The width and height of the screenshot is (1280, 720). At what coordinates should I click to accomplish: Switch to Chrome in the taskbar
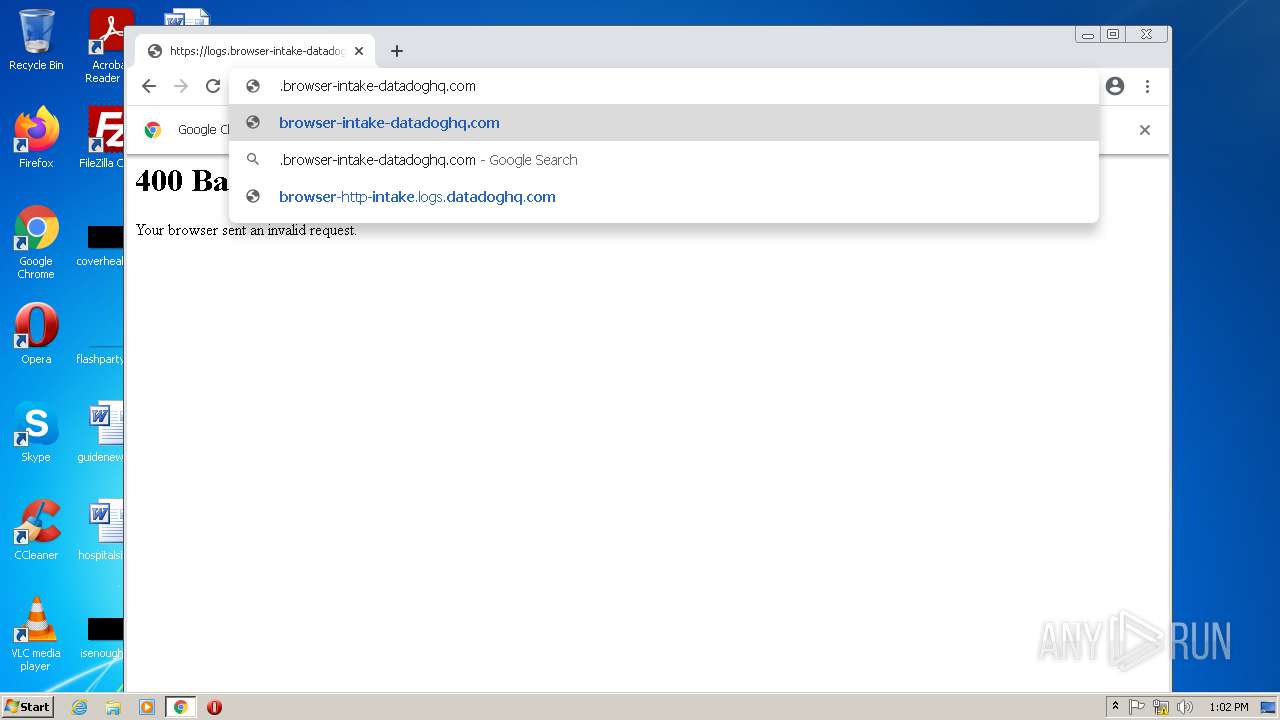click(180, 707)
